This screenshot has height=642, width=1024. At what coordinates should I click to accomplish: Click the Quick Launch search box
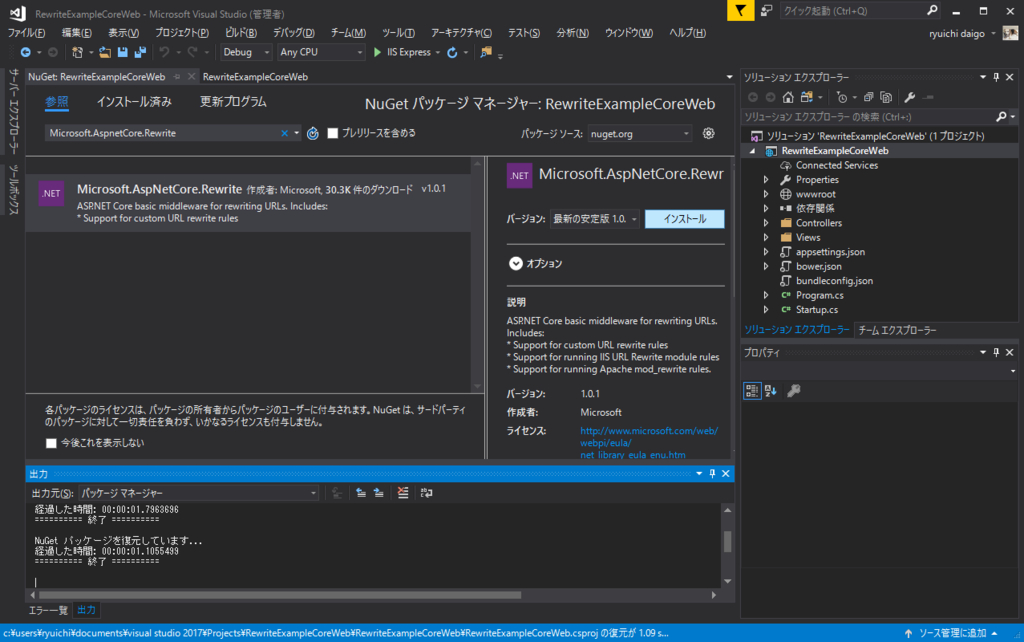pyautogui.click(x=852, y=11)
